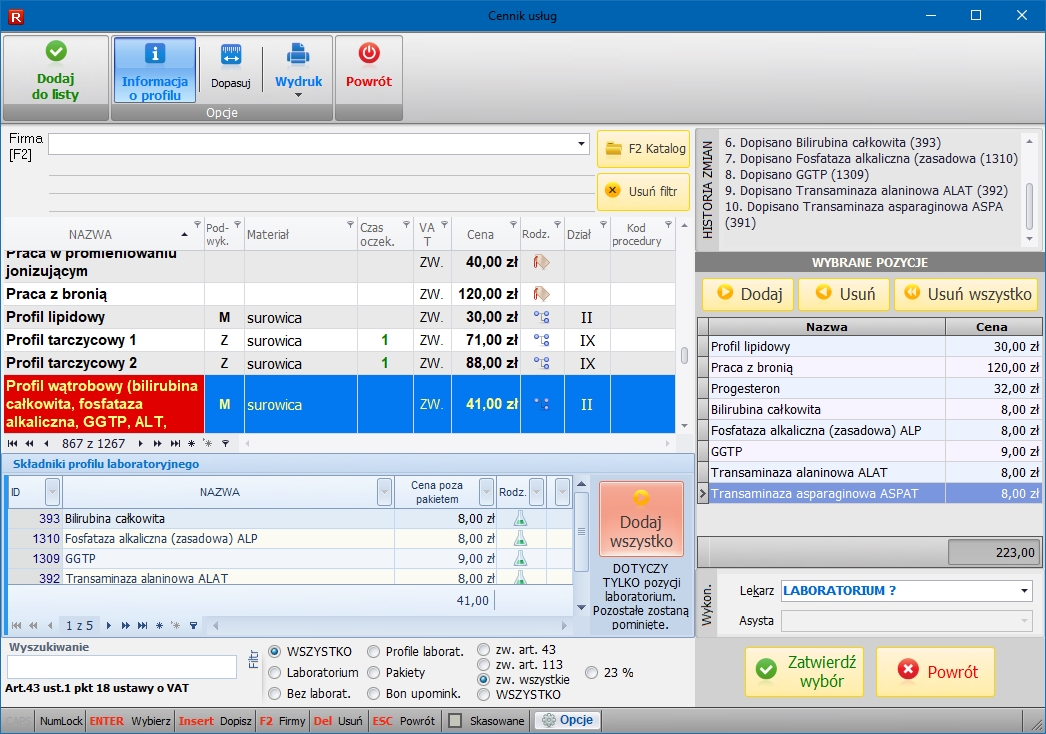Click the Wyszukiwanie search input field

(121, 667)
